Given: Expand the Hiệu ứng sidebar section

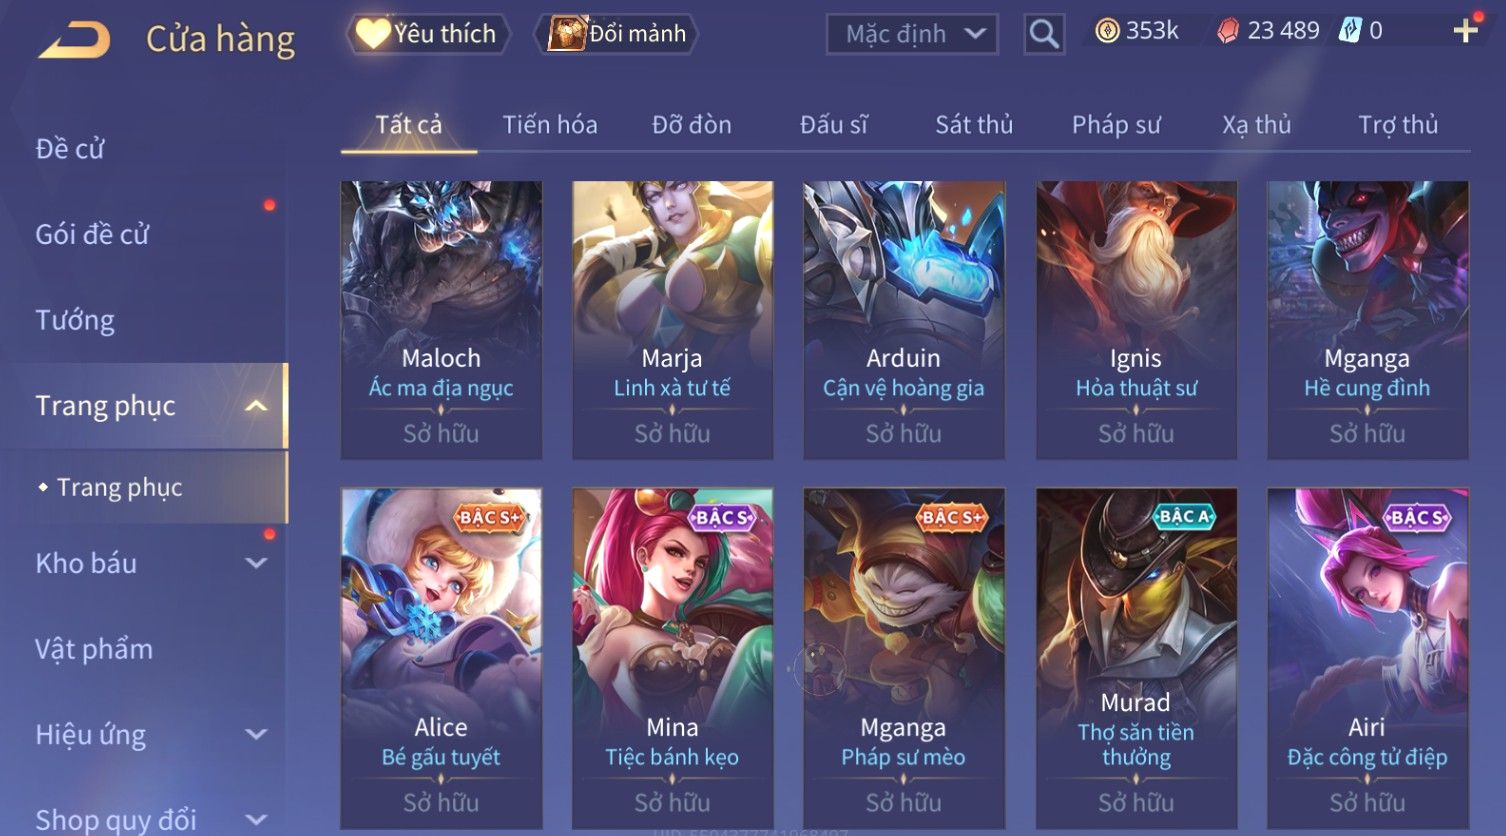Looking at the screenshot, I should (x=256, y=734).
